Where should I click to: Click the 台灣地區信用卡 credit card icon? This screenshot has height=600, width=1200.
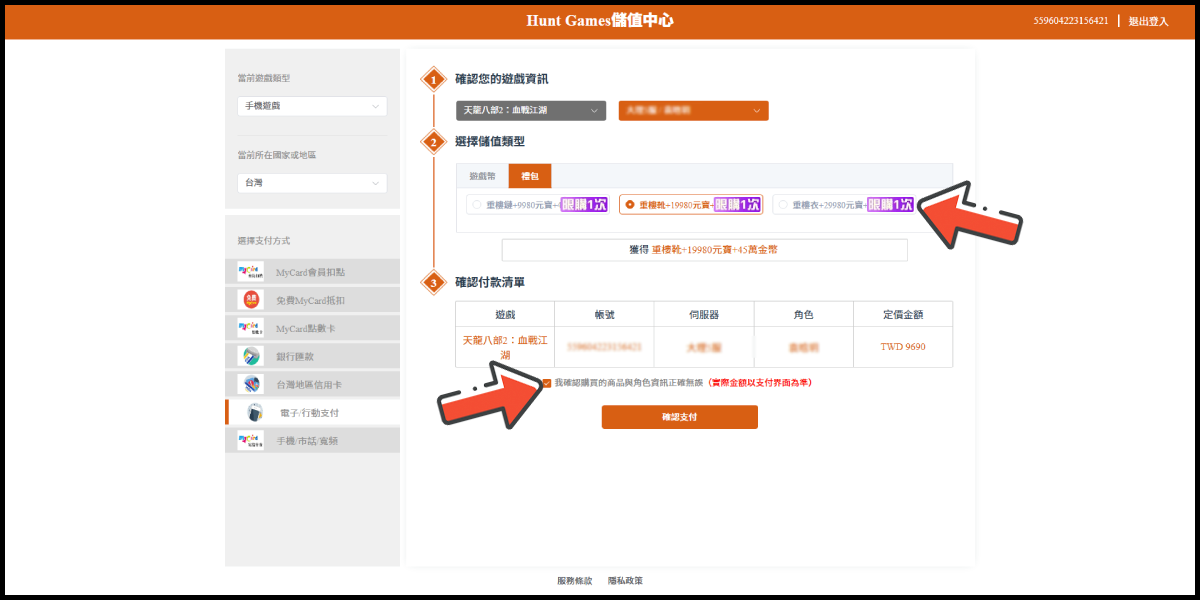pos(250,384)
